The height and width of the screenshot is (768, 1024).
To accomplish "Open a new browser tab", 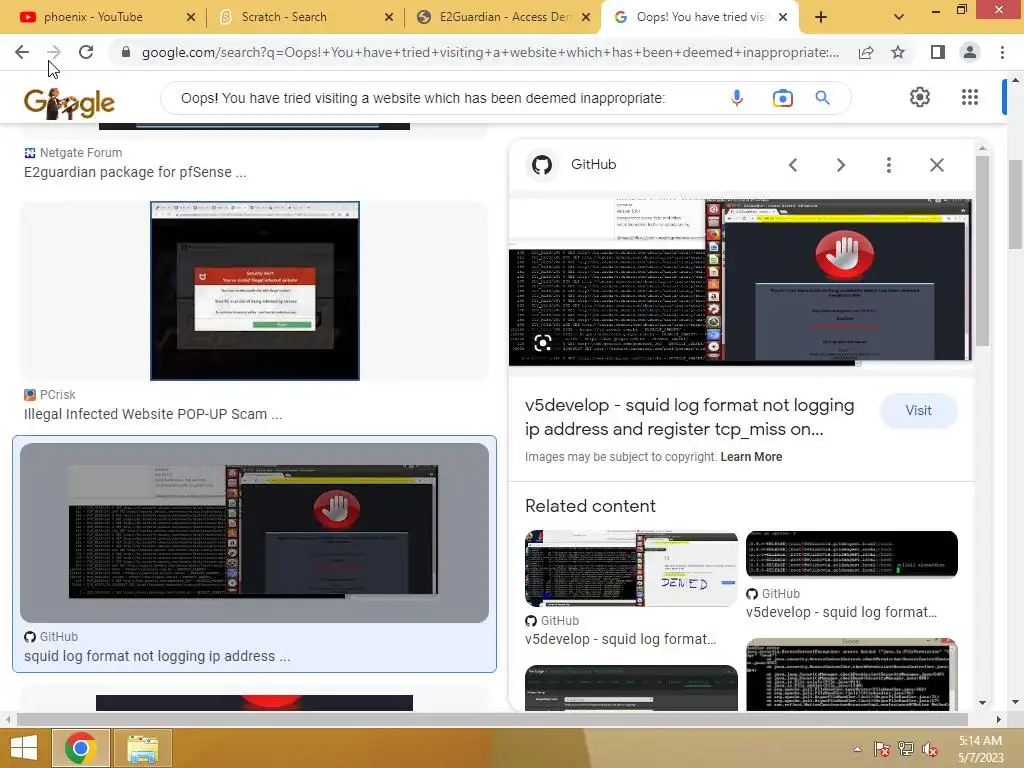I will (821, 17).
